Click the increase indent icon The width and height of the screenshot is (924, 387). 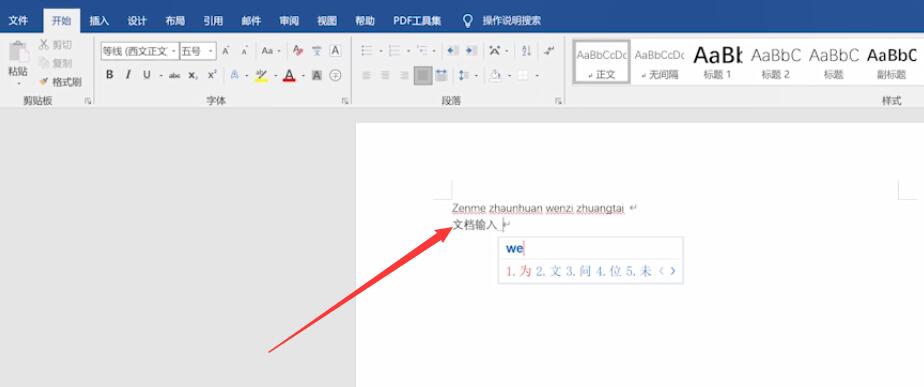(x=471, y=51)
